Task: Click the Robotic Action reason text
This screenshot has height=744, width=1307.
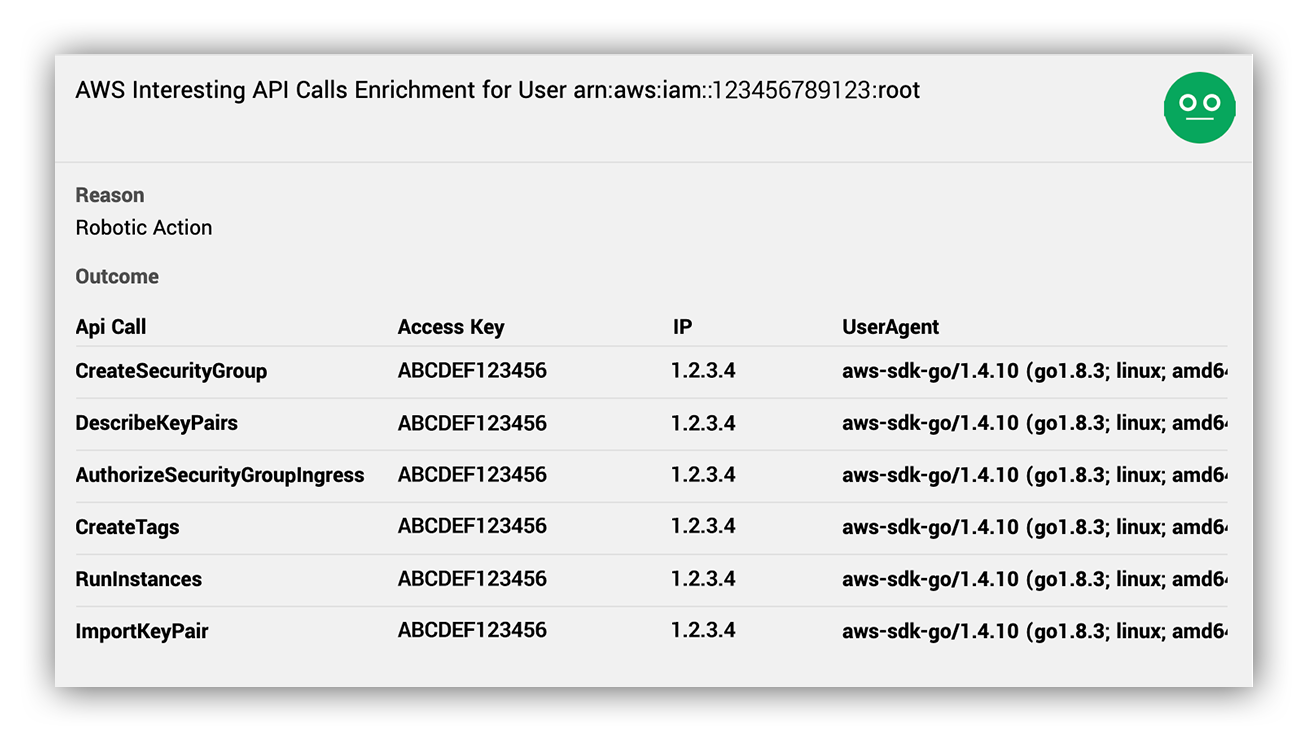Action: point(144,228)
